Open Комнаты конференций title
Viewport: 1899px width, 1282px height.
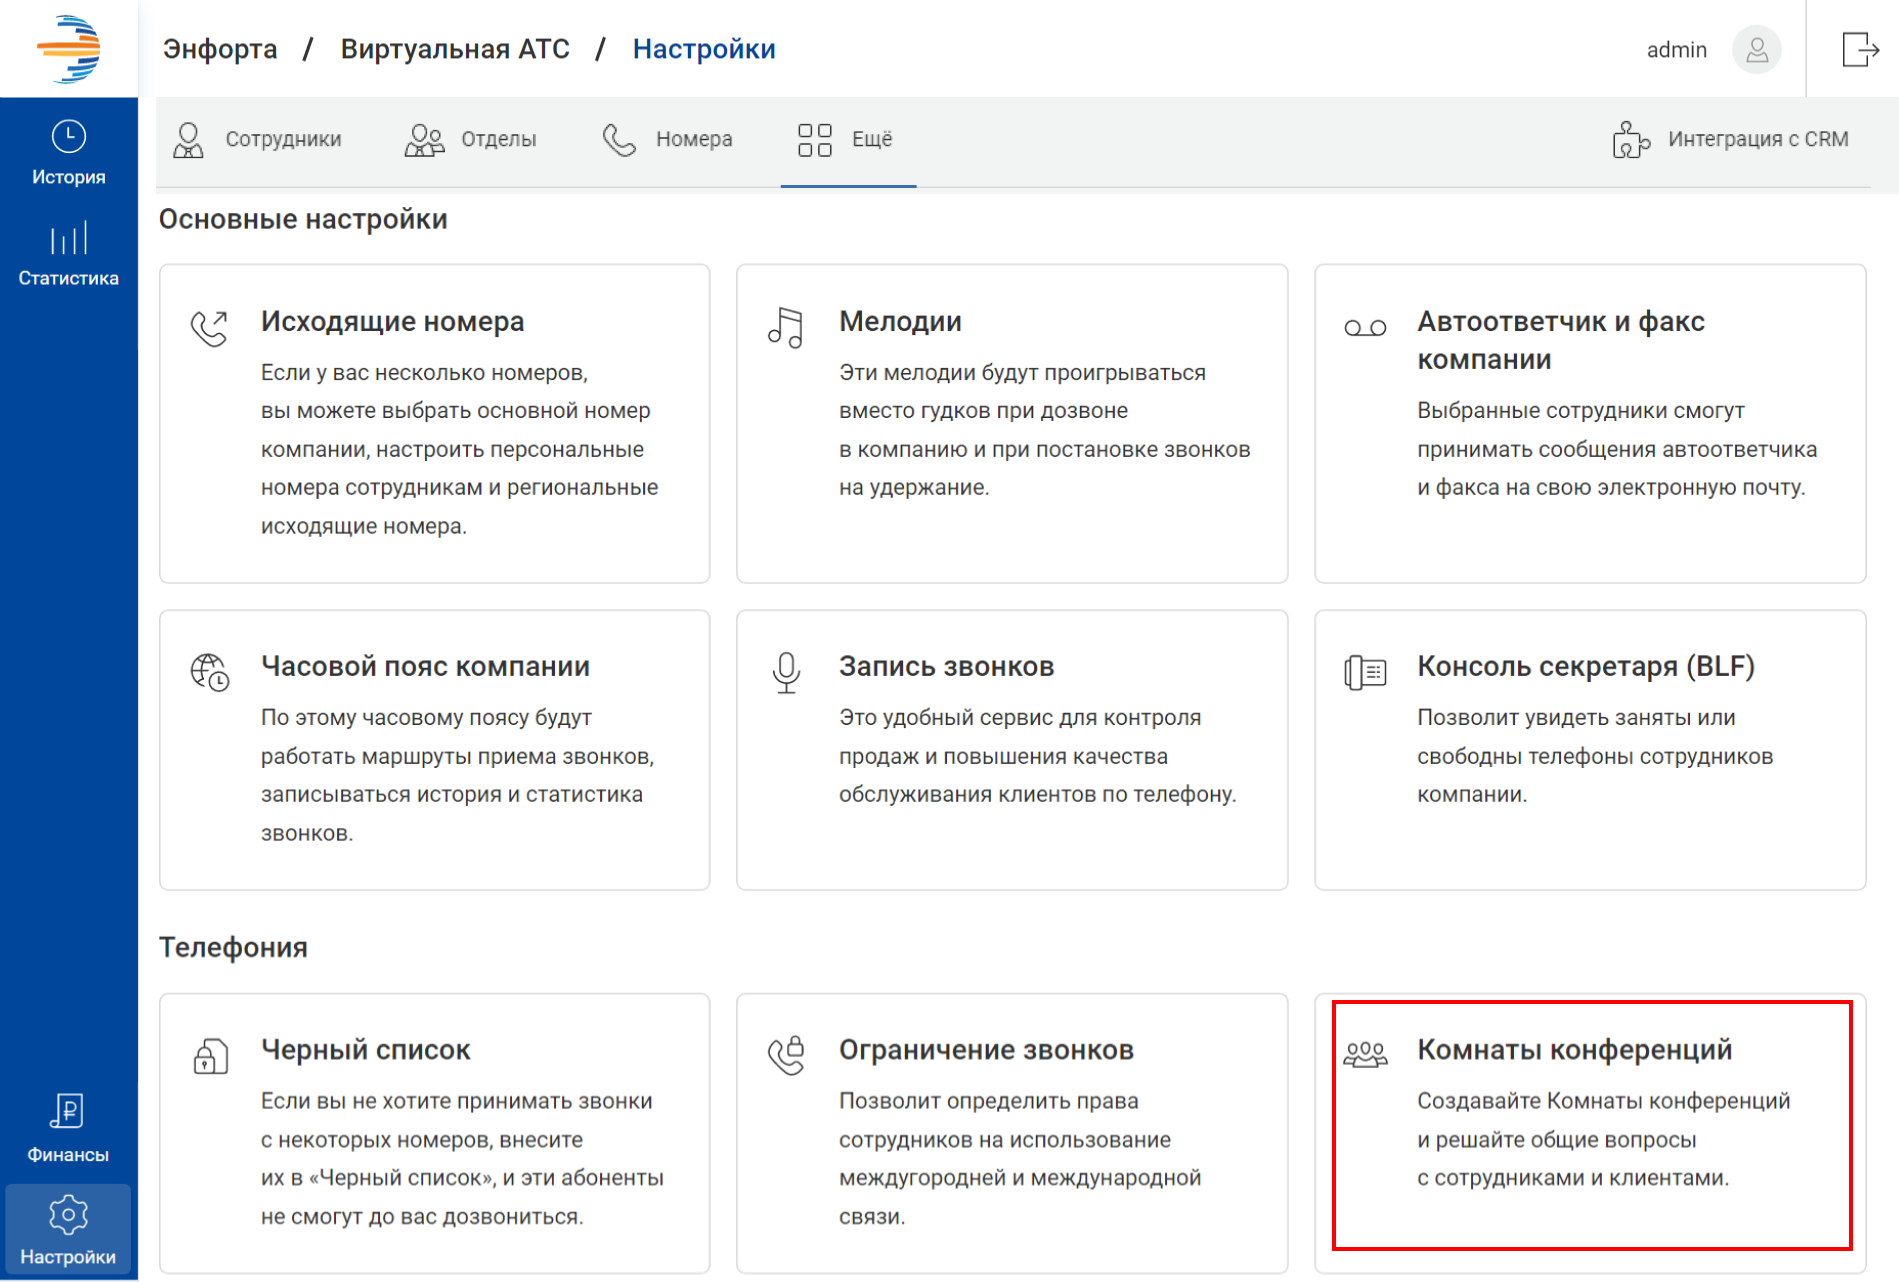tap(1574, 1049)
